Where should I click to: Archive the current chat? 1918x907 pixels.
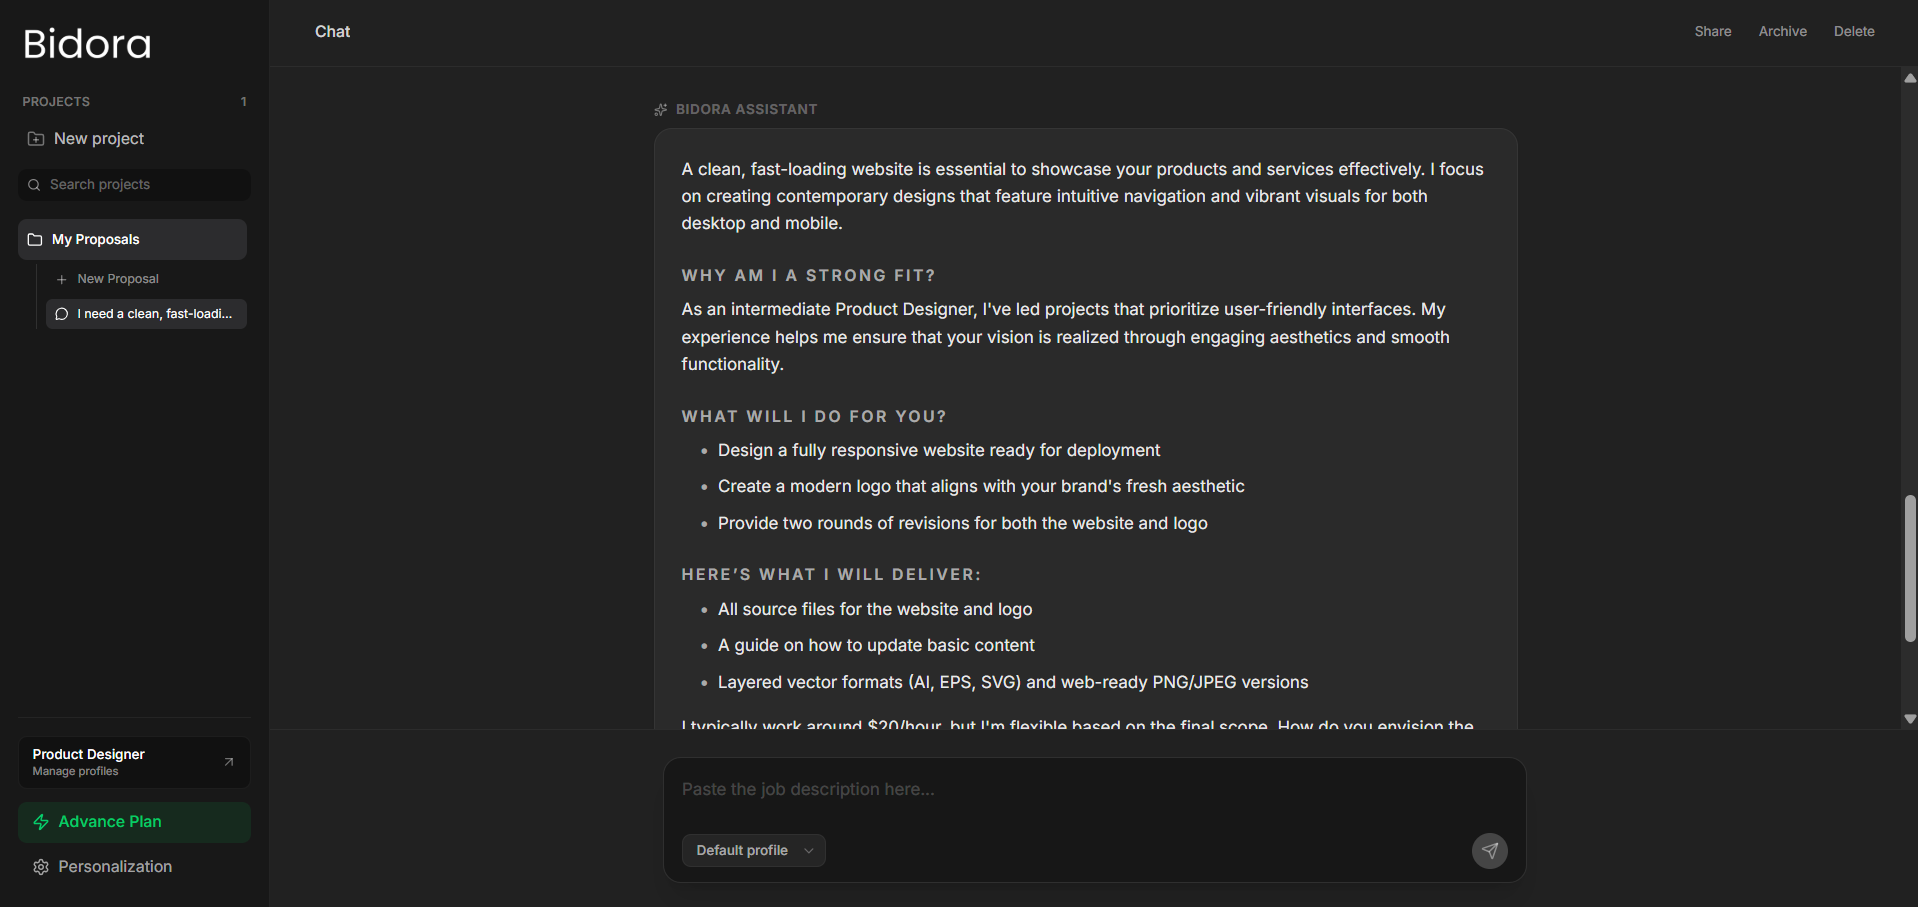point(1782,32)
